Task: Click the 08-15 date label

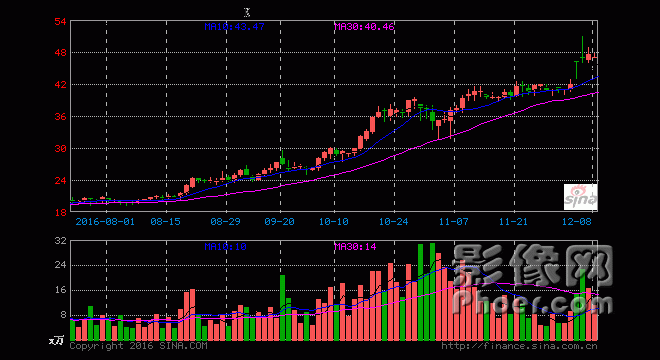Action: pyautogui.click(x=165, y=221)
